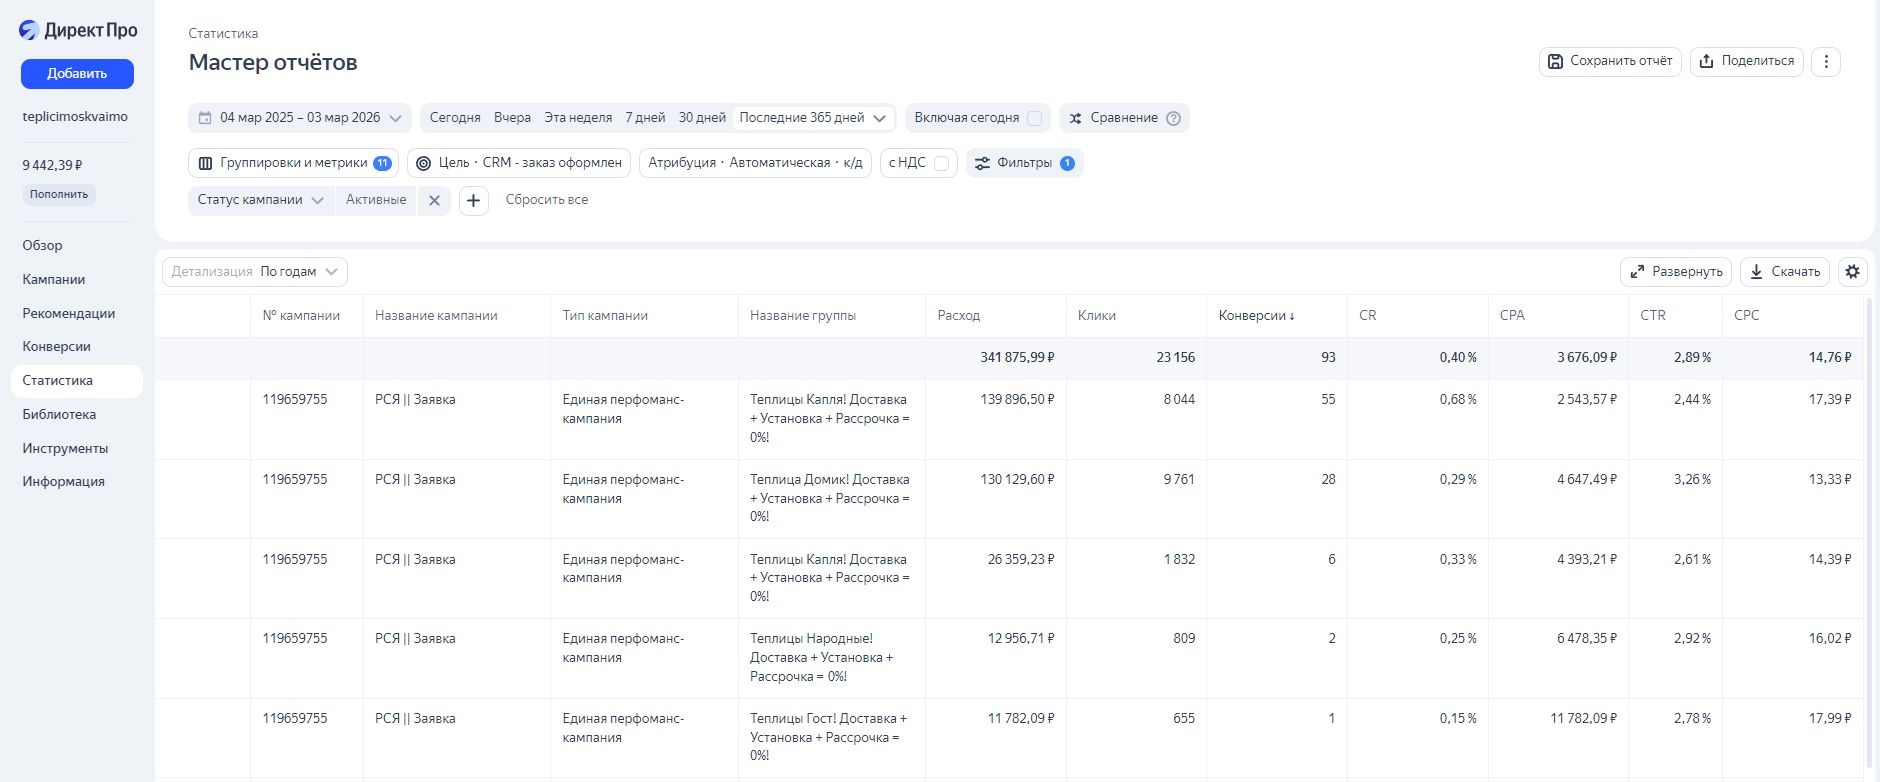Screen dimensions: 1880x782
Task: Toggle Включая сегодня checkbox
Action: click(x=1035, y=118)
